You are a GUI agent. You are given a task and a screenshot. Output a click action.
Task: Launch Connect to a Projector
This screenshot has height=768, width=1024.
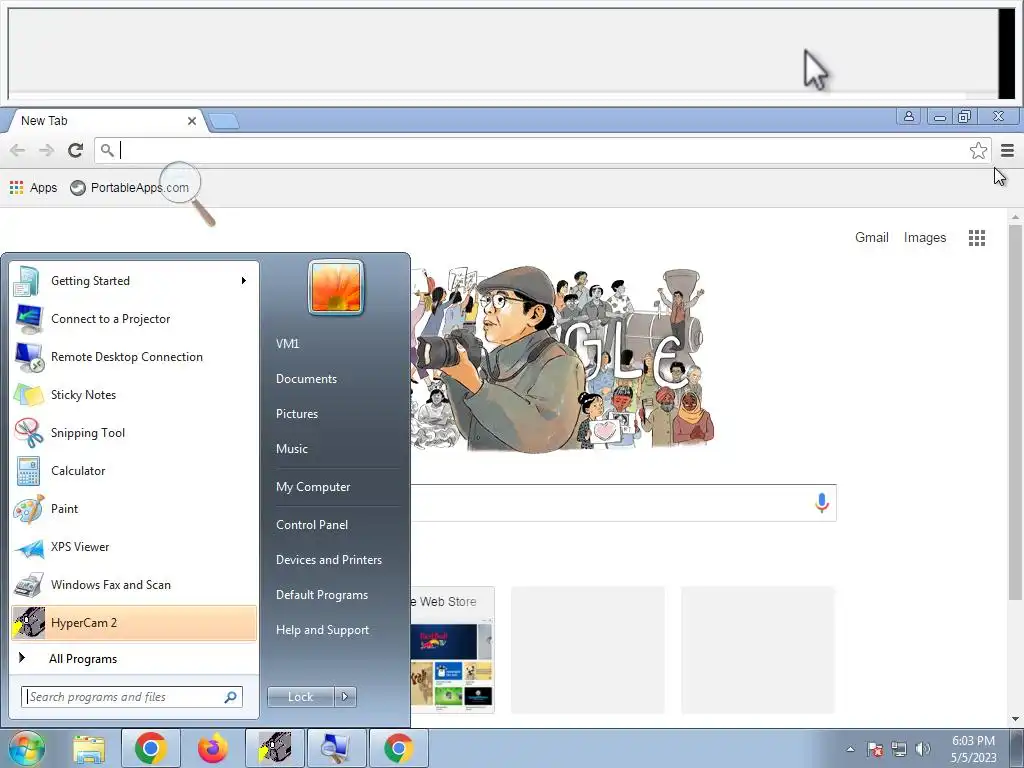[134, 319]
